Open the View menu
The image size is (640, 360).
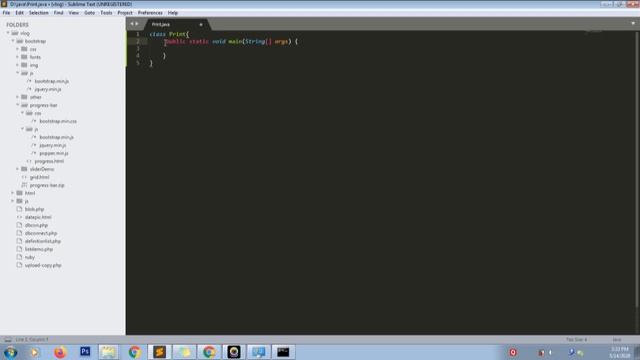coord(73,13)
